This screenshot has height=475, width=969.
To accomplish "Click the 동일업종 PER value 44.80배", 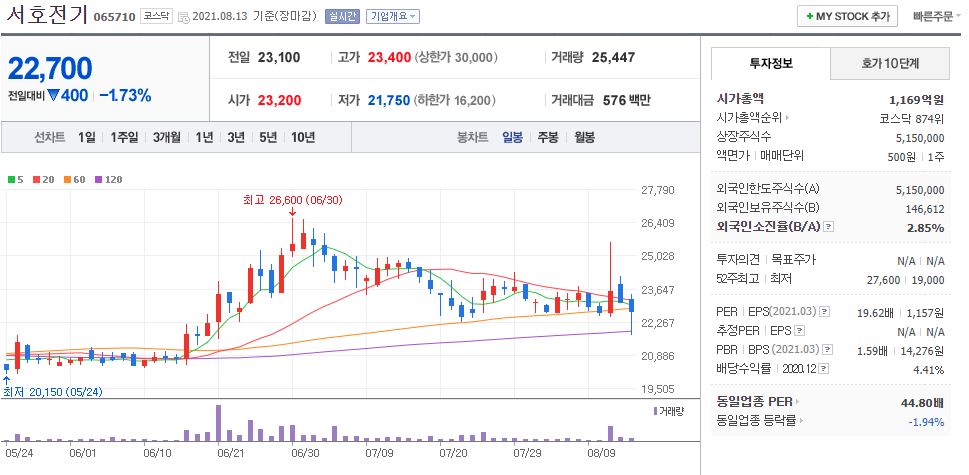I will 923,403.
